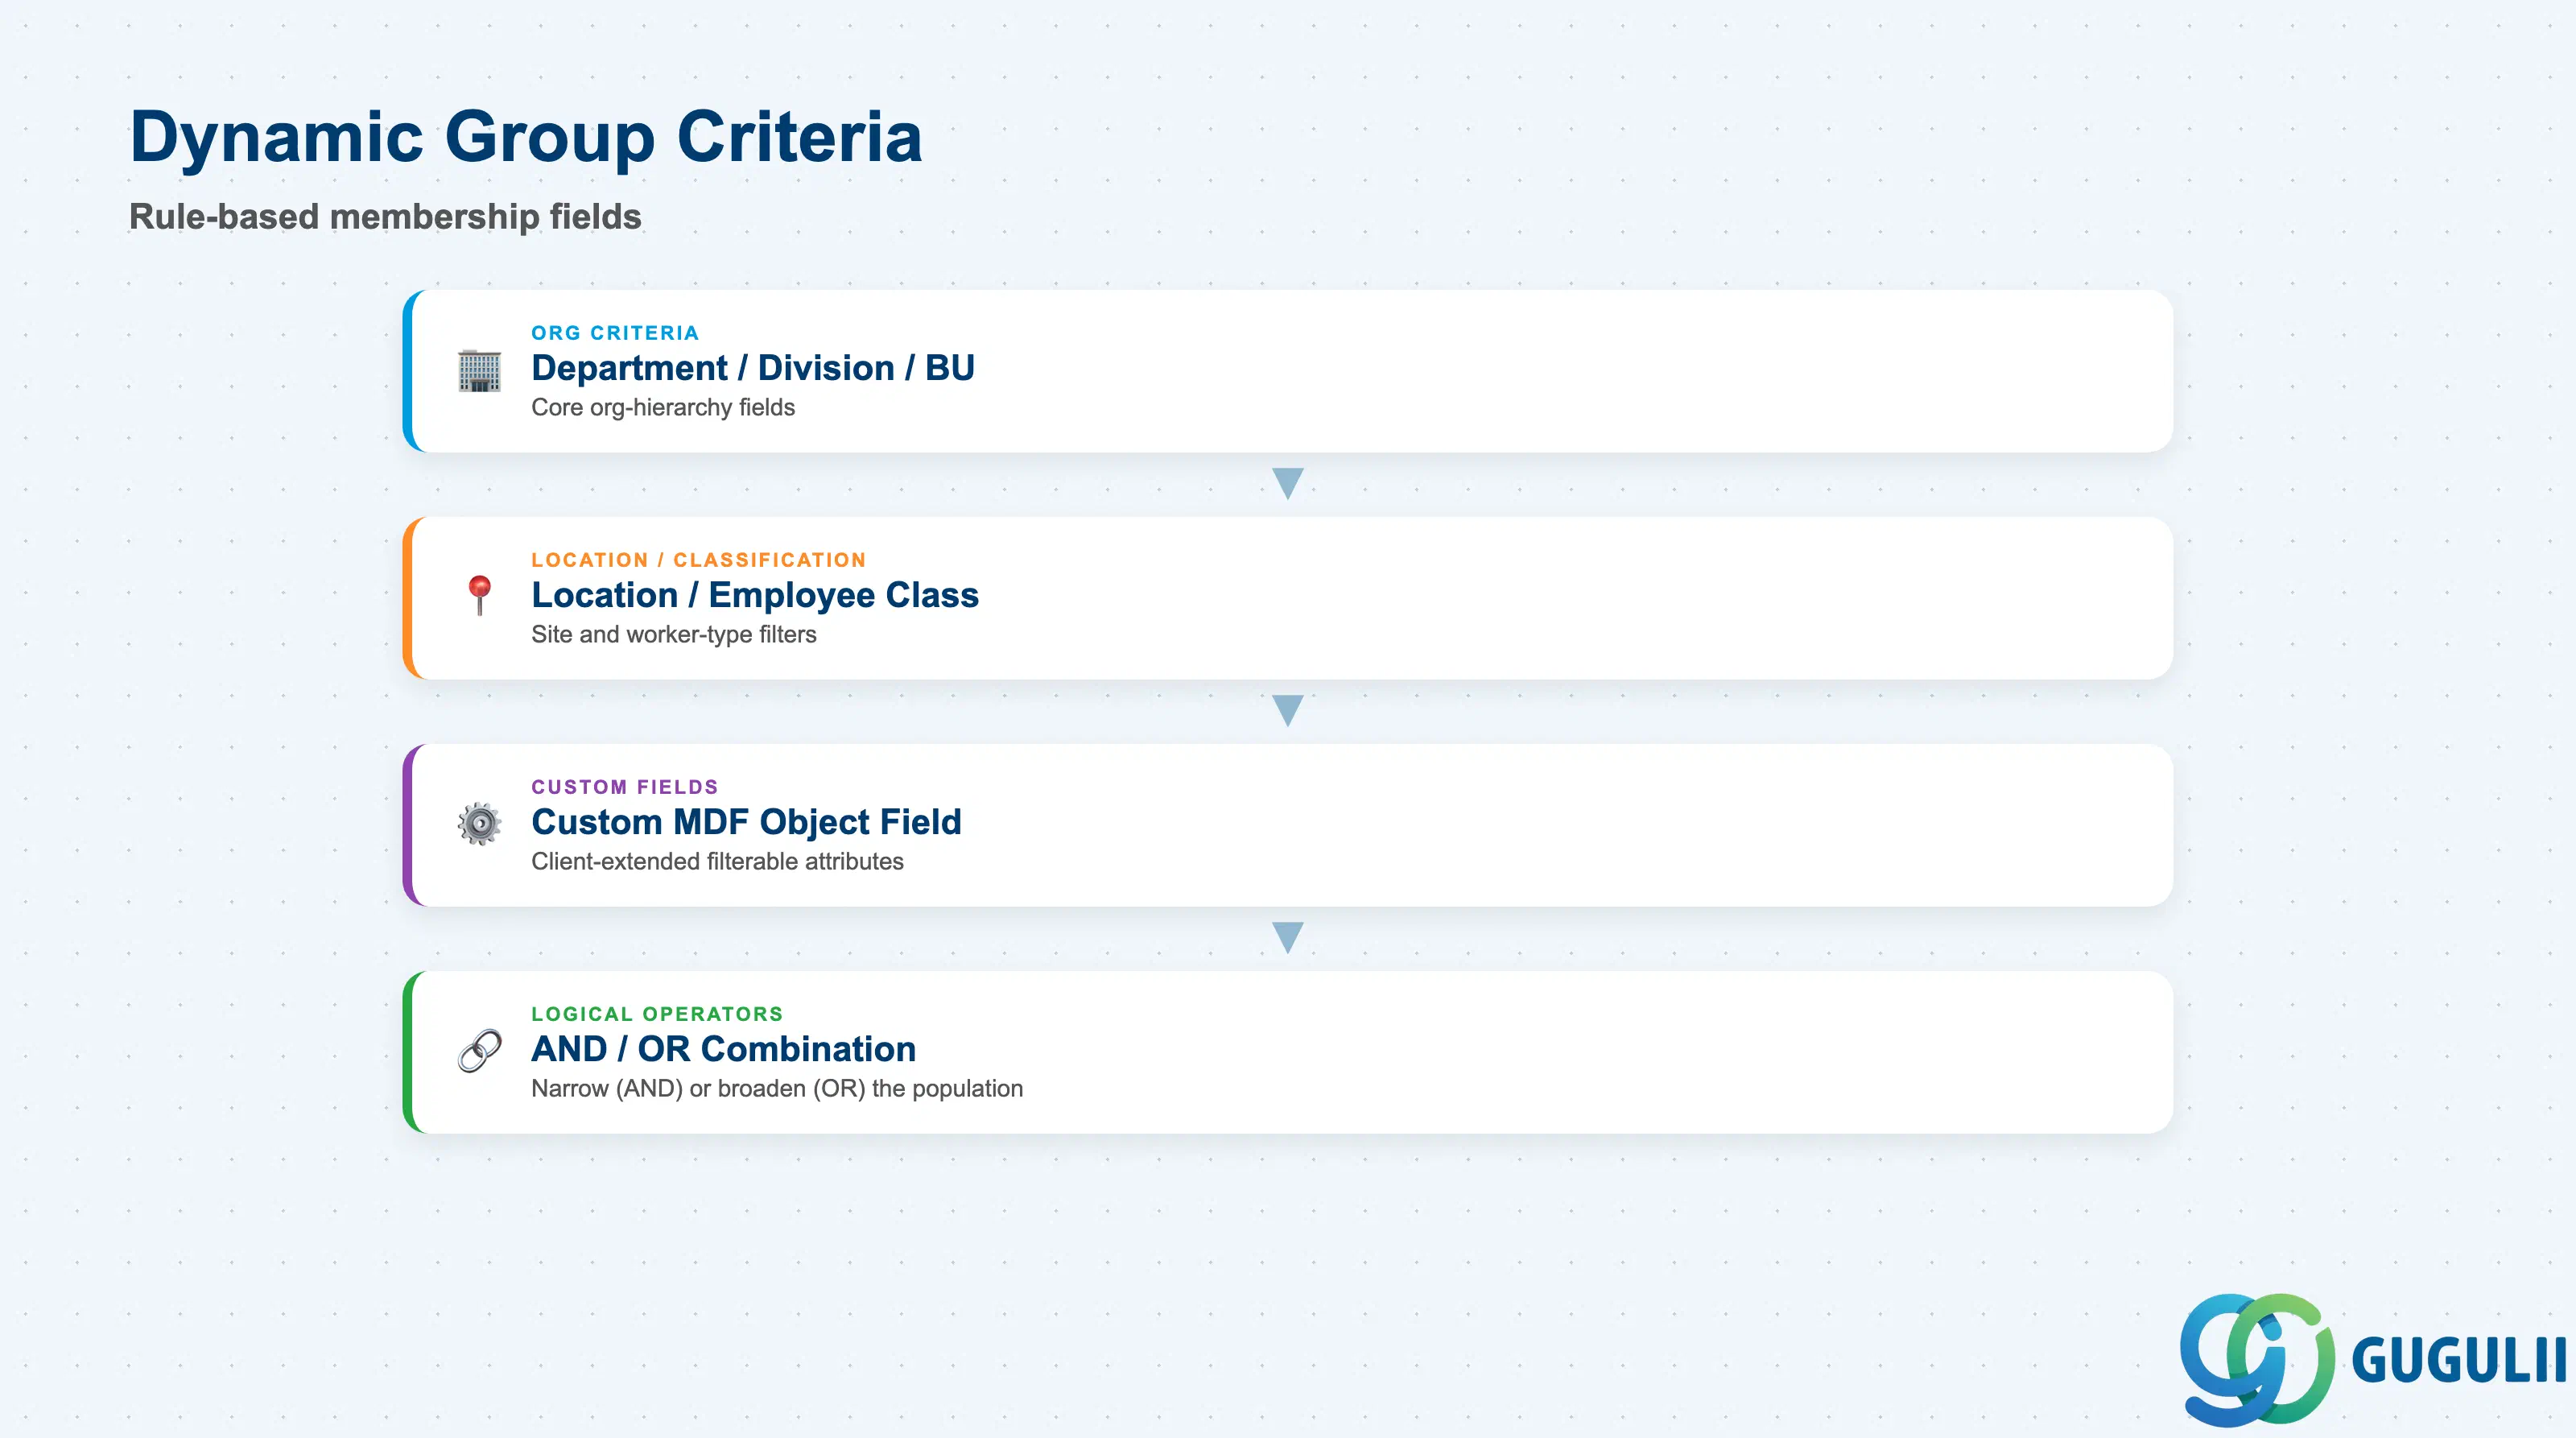Click the red pushpin location icon
2576x1438 pixels.
click(479, 596)
